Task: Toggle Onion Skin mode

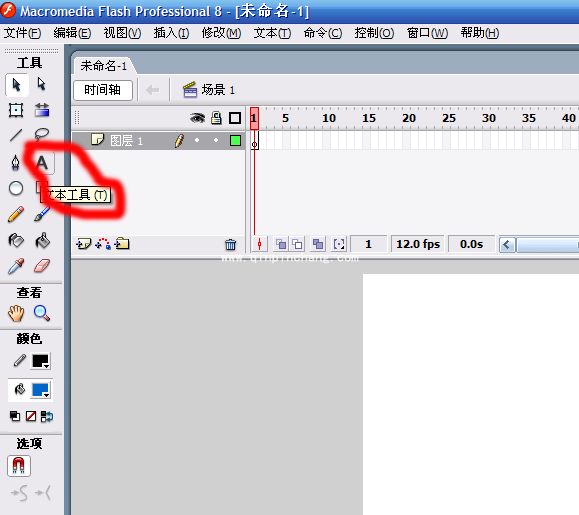Action: tap(281, 244)
